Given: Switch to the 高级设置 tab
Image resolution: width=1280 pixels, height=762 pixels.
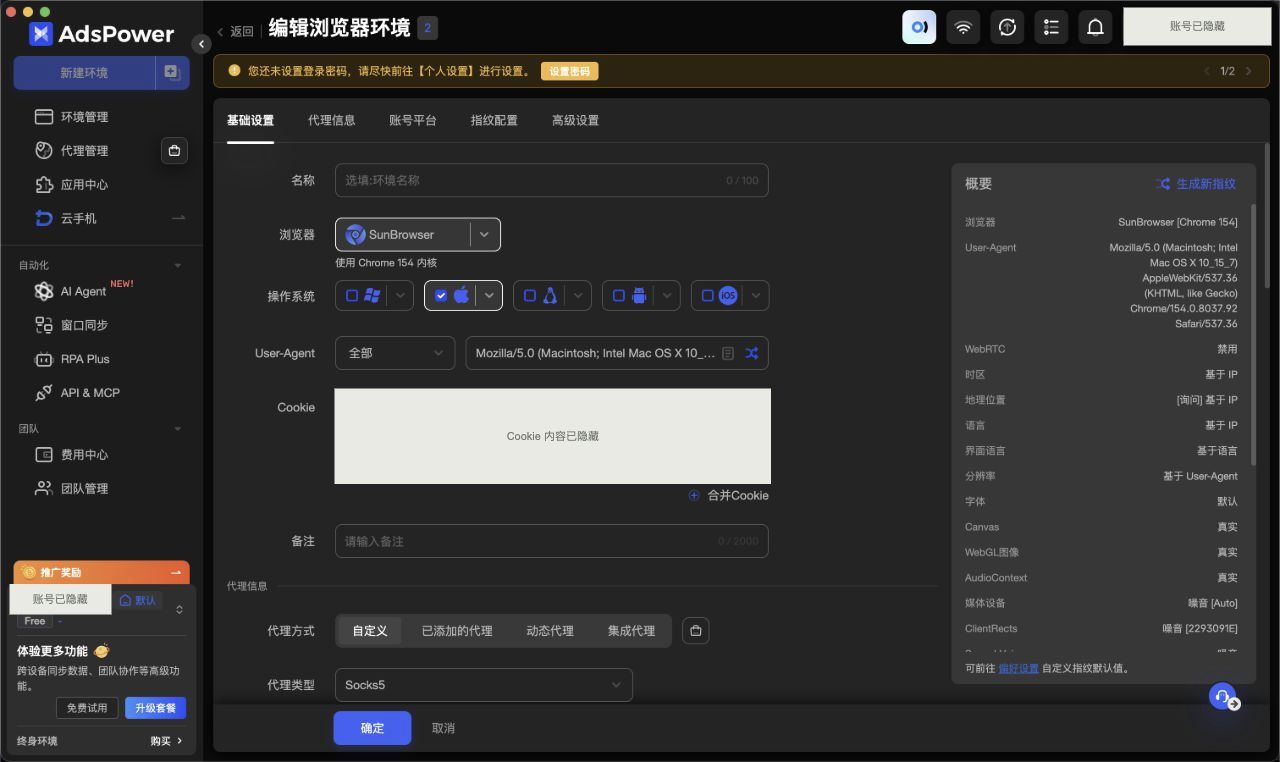Looking at the screenshot, I should pos(575,120).
